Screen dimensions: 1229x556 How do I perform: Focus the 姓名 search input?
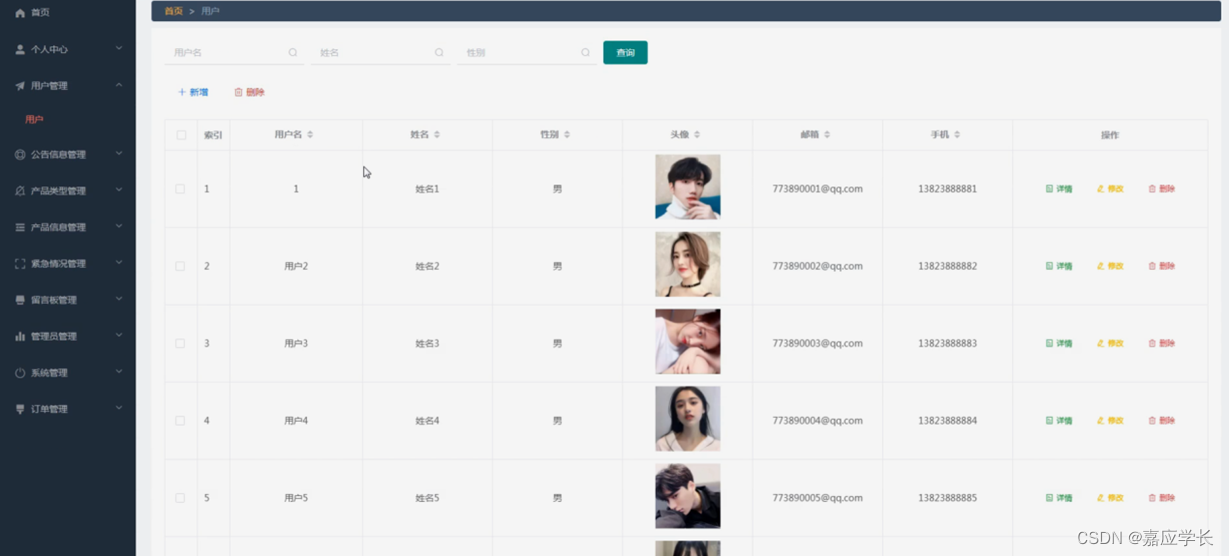click(380, 52)
